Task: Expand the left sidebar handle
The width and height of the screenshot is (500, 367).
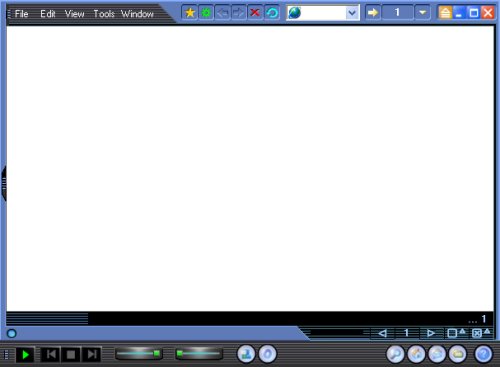Action: click(4, 184)
